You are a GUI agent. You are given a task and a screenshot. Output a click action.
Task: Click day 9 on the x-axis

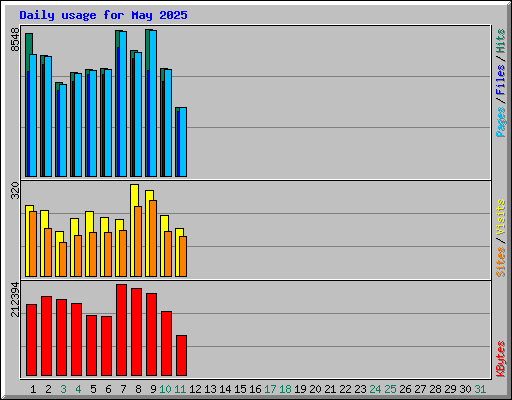coord(153,389)
